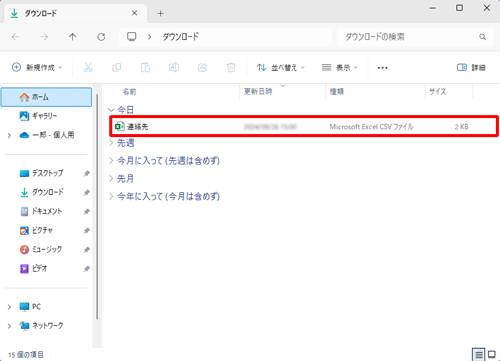
Task: Open the 並べ替え sort dropdown
Action: [281, 68]
